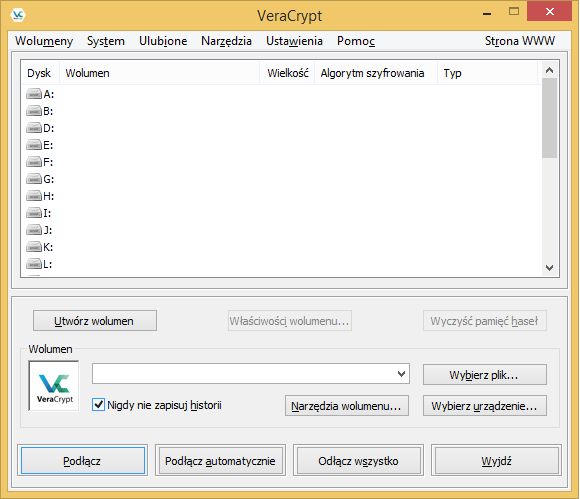Click the Podłącz button
The image size is (580, 499).
82,461
